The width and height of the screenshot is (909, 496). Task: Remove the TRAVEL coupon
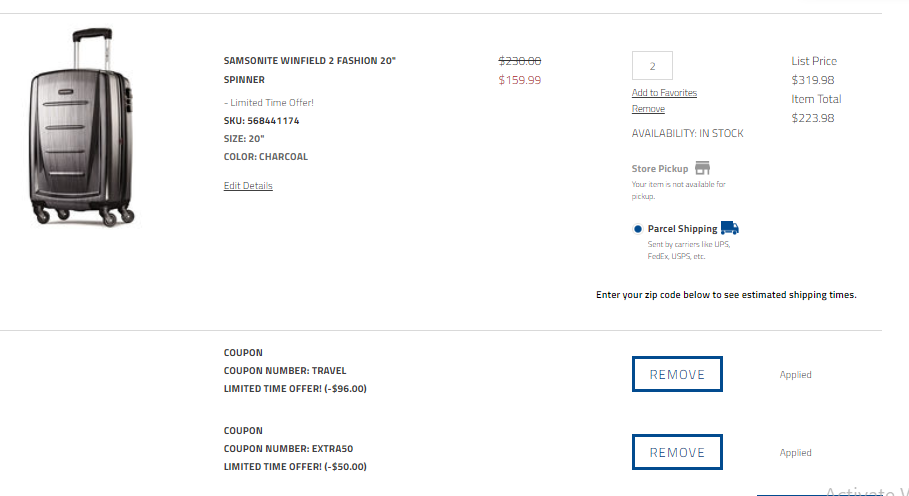tap(677, 374)
